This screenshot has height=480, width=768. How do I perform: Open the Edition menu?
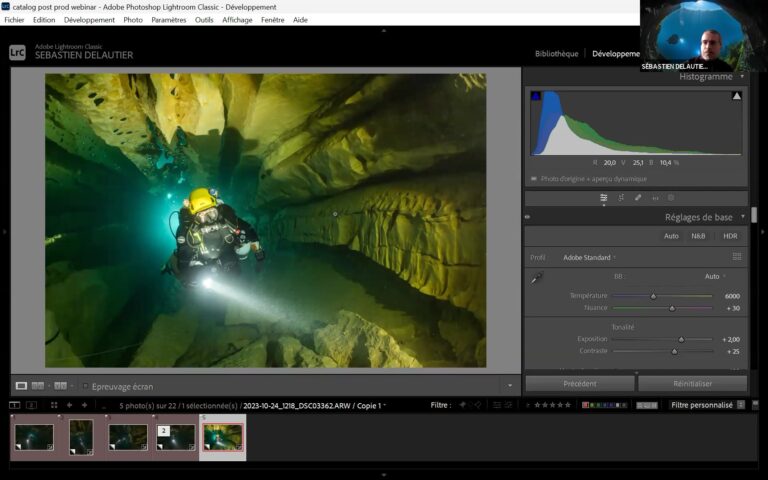pyautogui.click(x=44, y=20)
